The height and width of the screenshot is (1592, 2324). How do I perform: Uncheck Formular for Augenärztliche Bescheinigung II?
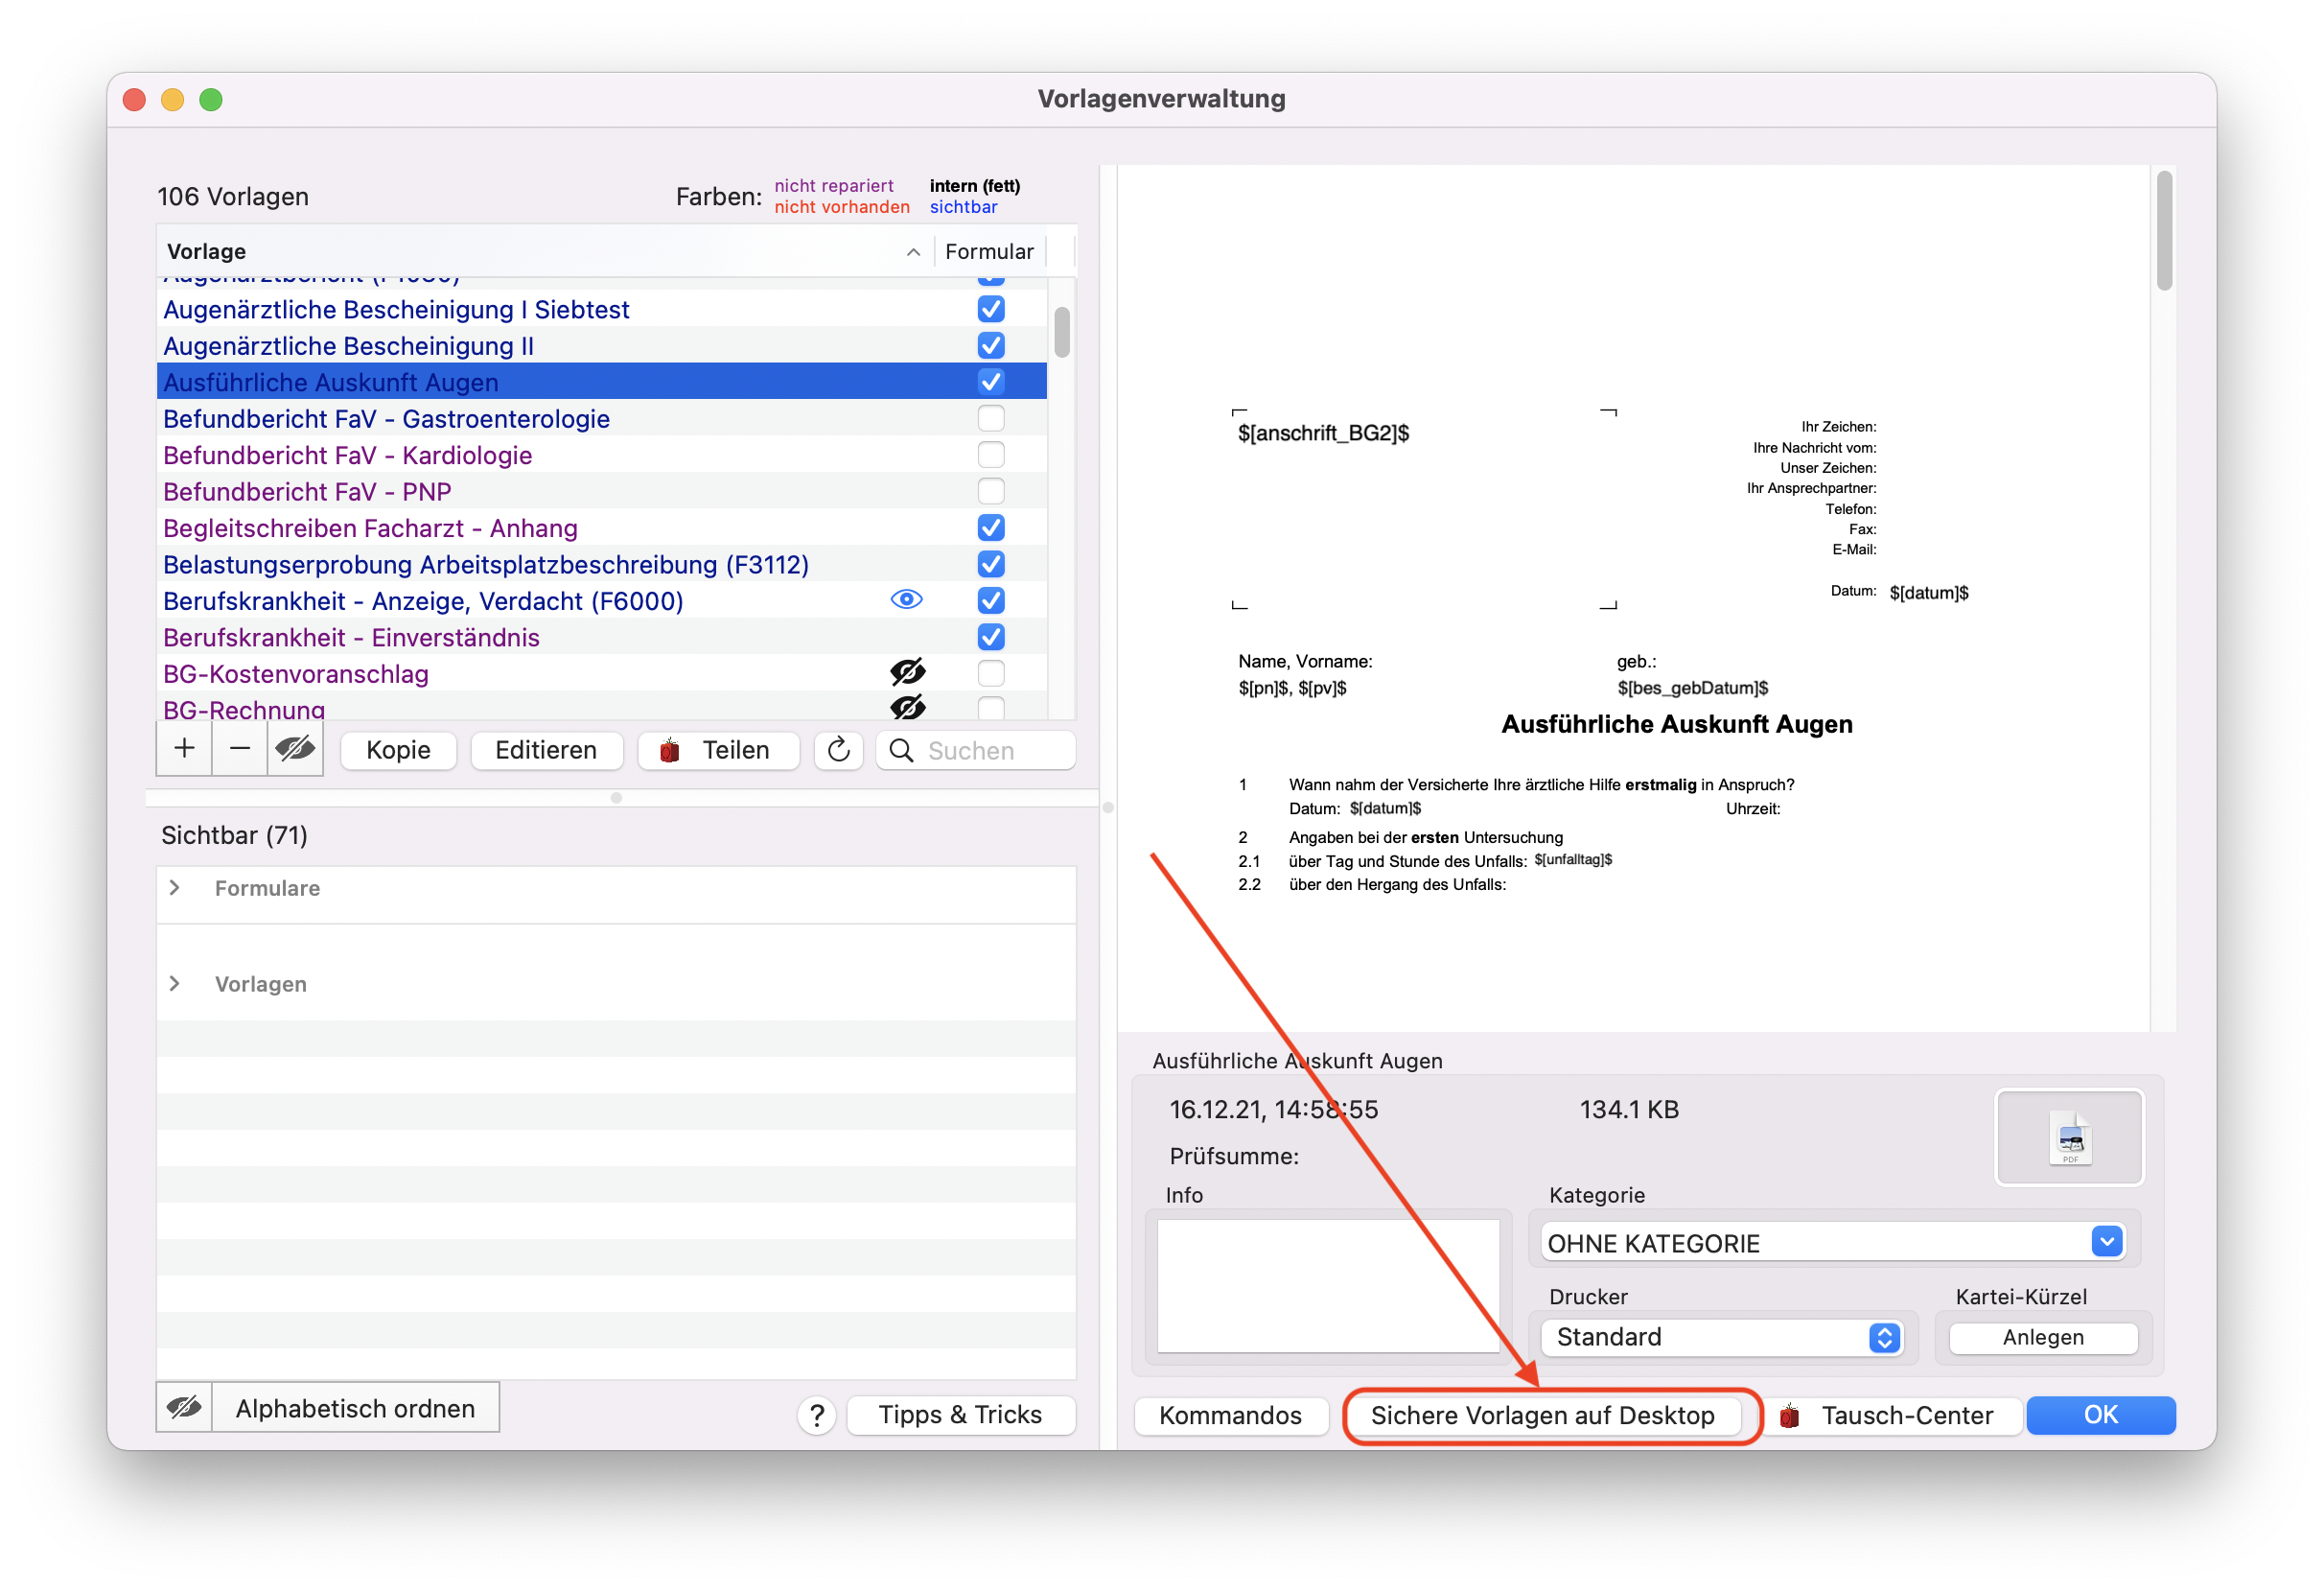pos(990,345)
